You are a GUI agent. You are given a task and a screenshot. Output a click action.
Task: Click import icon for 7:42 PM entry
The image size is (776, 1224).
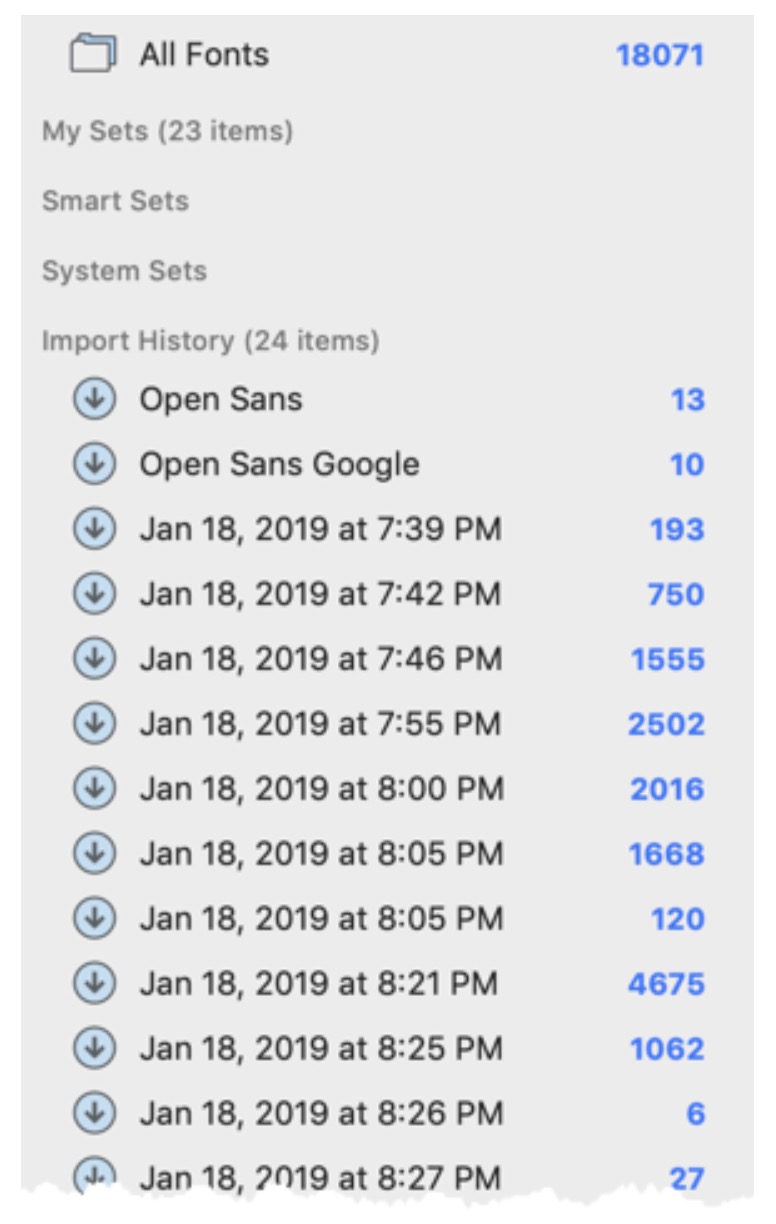(94, 595)
